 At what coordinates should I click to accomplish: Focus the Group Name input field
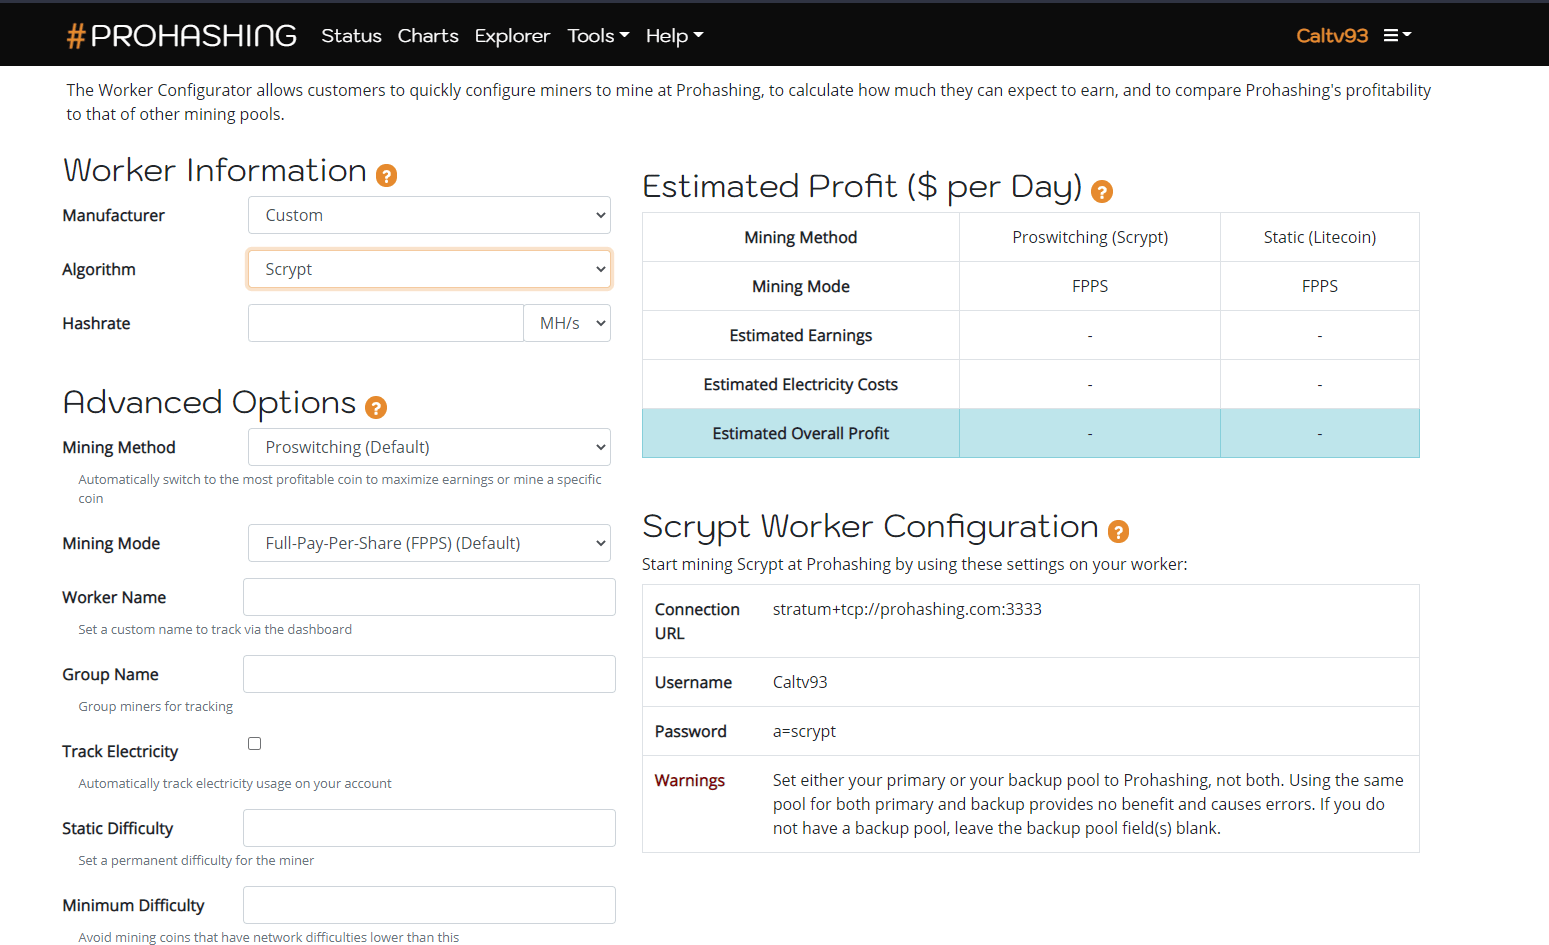(429, 674)
